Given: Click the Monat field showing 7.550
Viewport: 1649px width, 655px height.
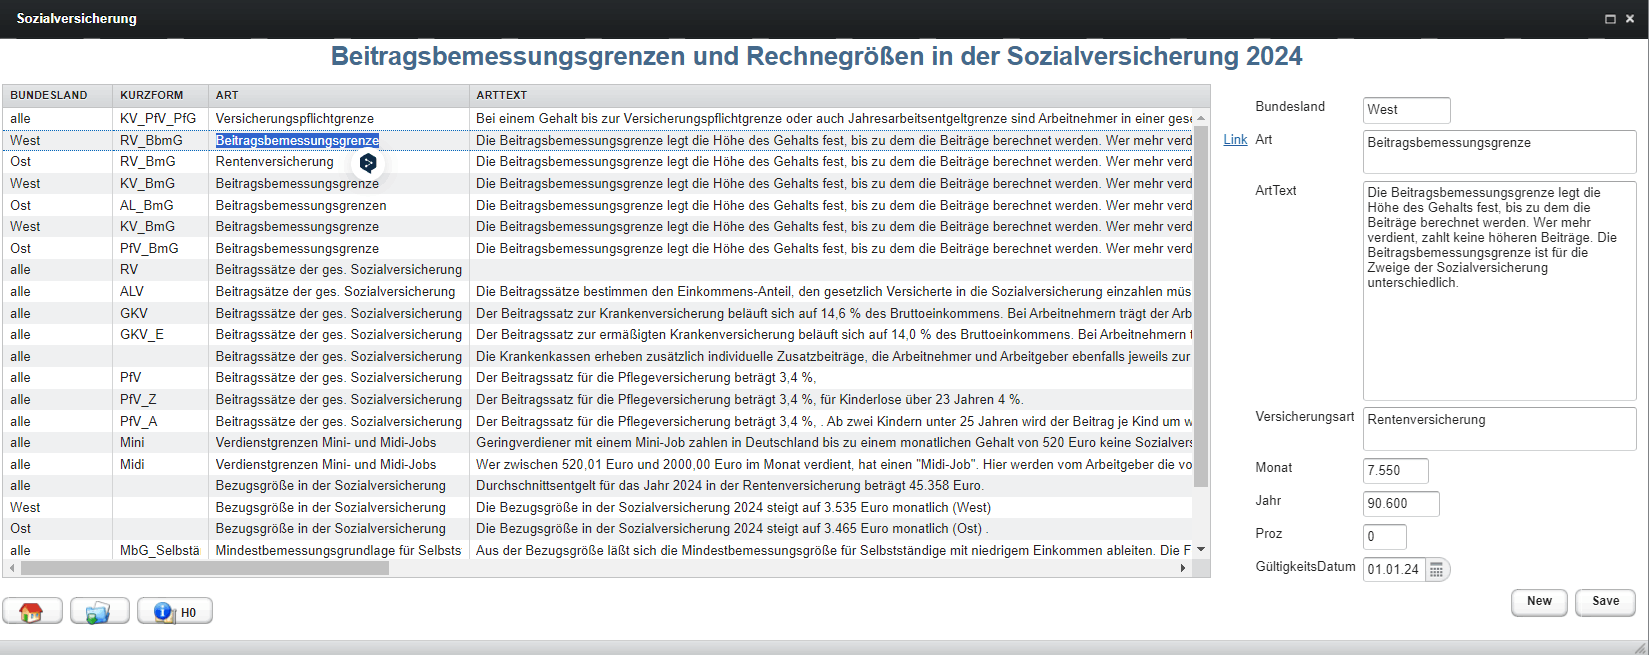Looking at the screenshot, I should pos(1396,471).
